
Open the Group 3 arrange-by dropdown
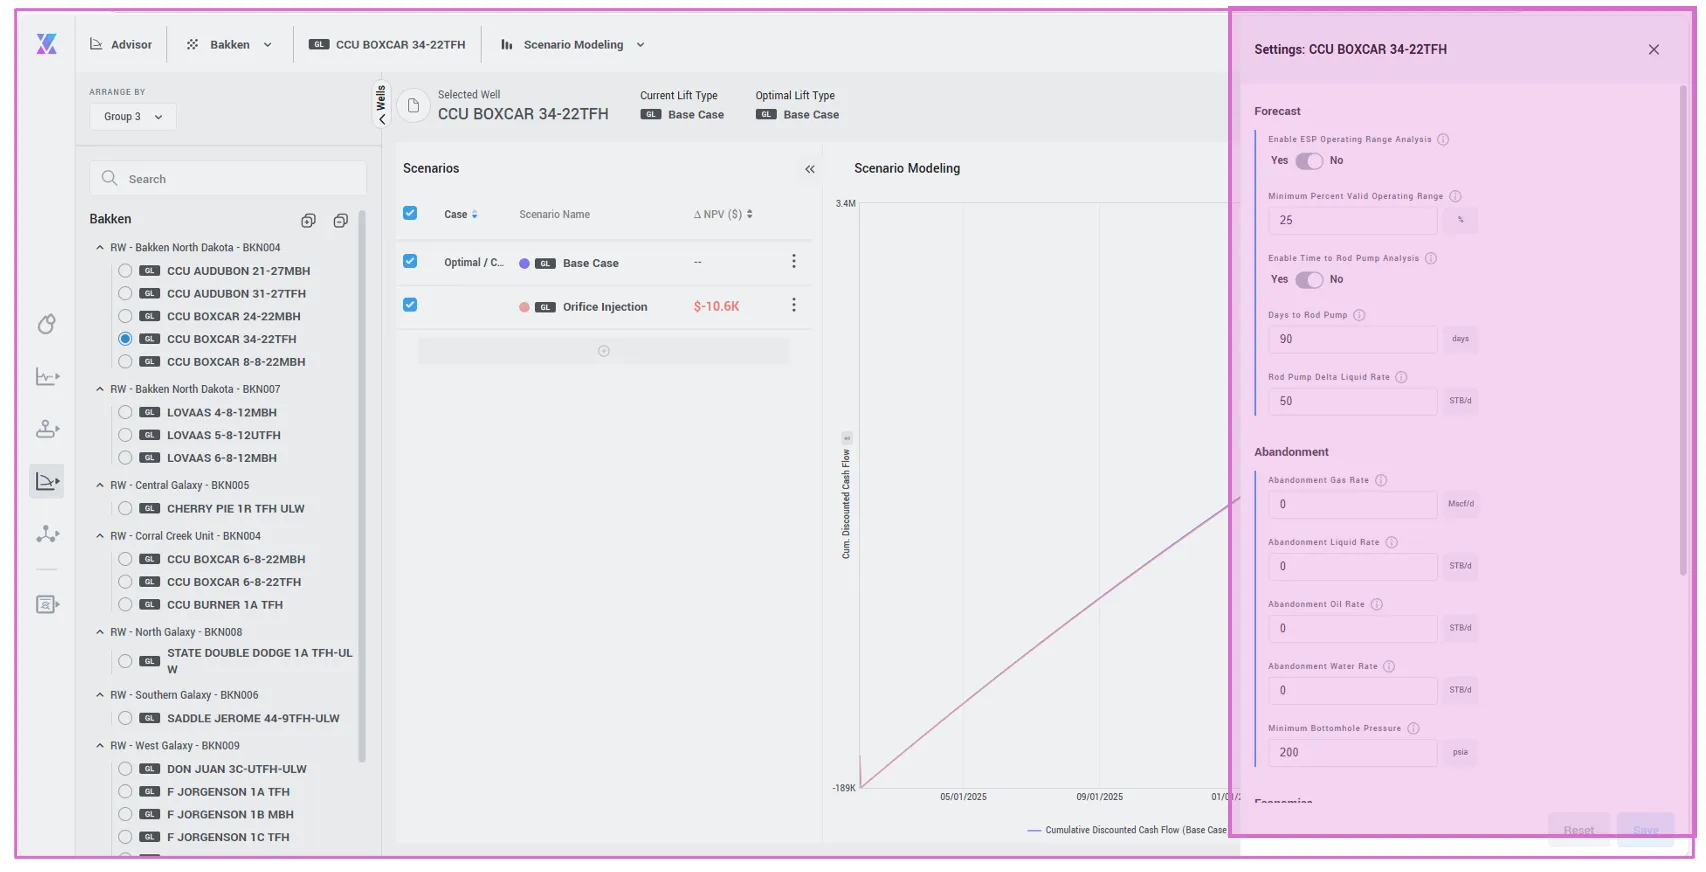133,117
